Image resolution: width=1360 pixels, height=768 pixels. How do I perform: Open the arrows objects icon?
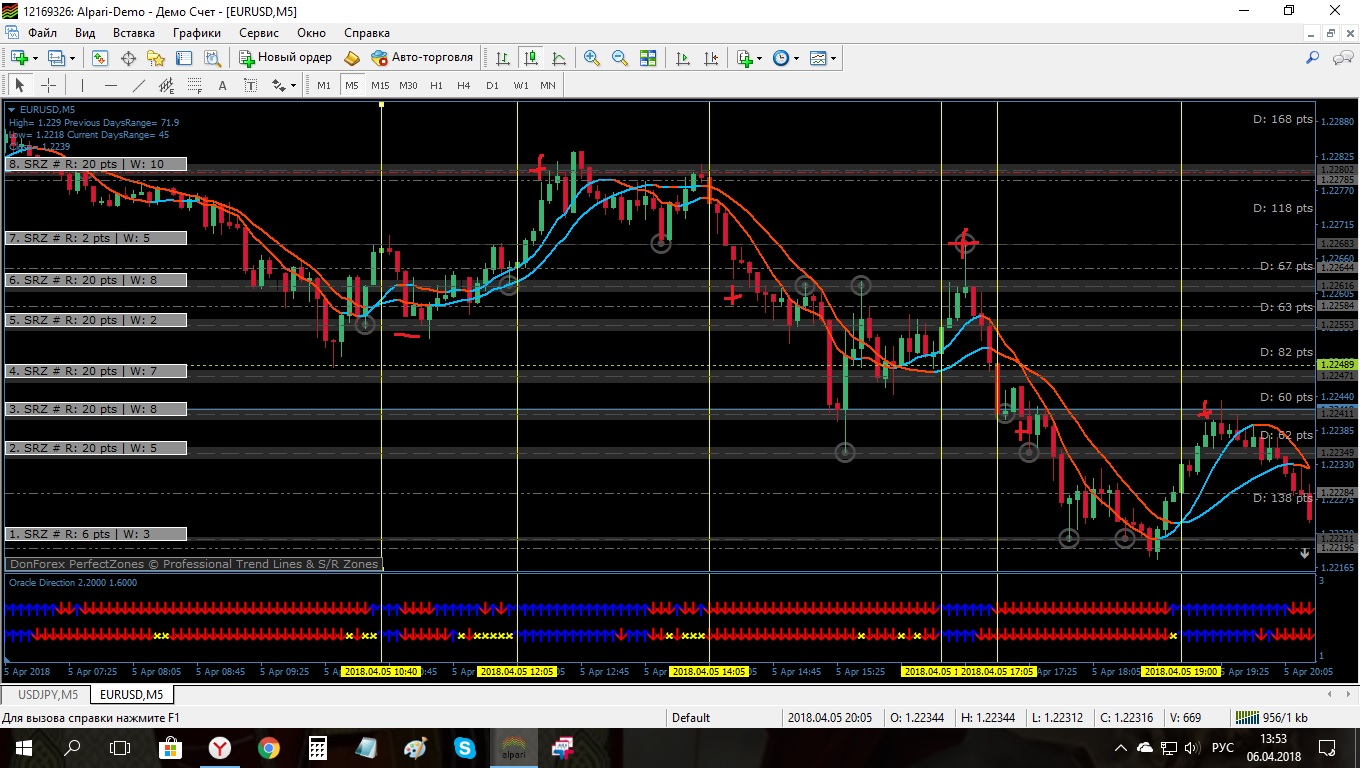pos(279,85)
